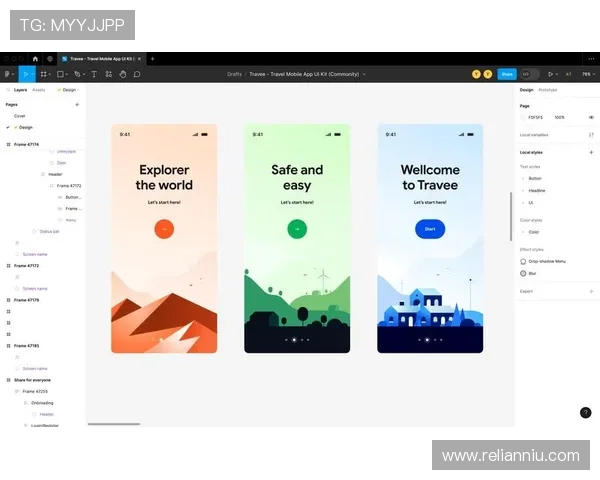Toggle page background color visibility eye
The width and height of the screenshot is (600, 480).
click(x=590, y=117)
